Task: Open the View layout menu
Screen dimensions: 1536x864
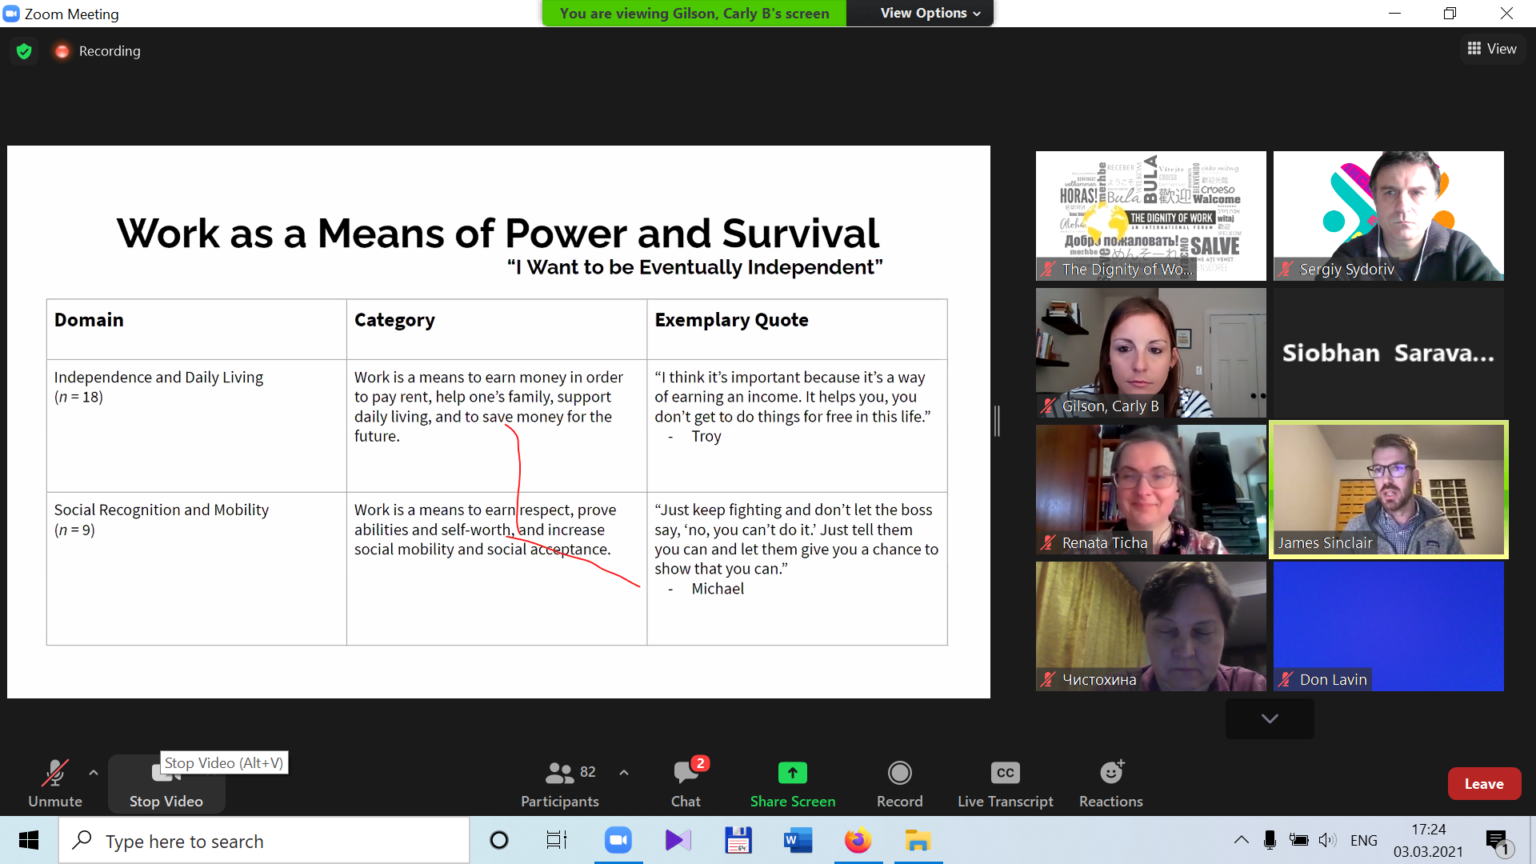Action: 1492,48
